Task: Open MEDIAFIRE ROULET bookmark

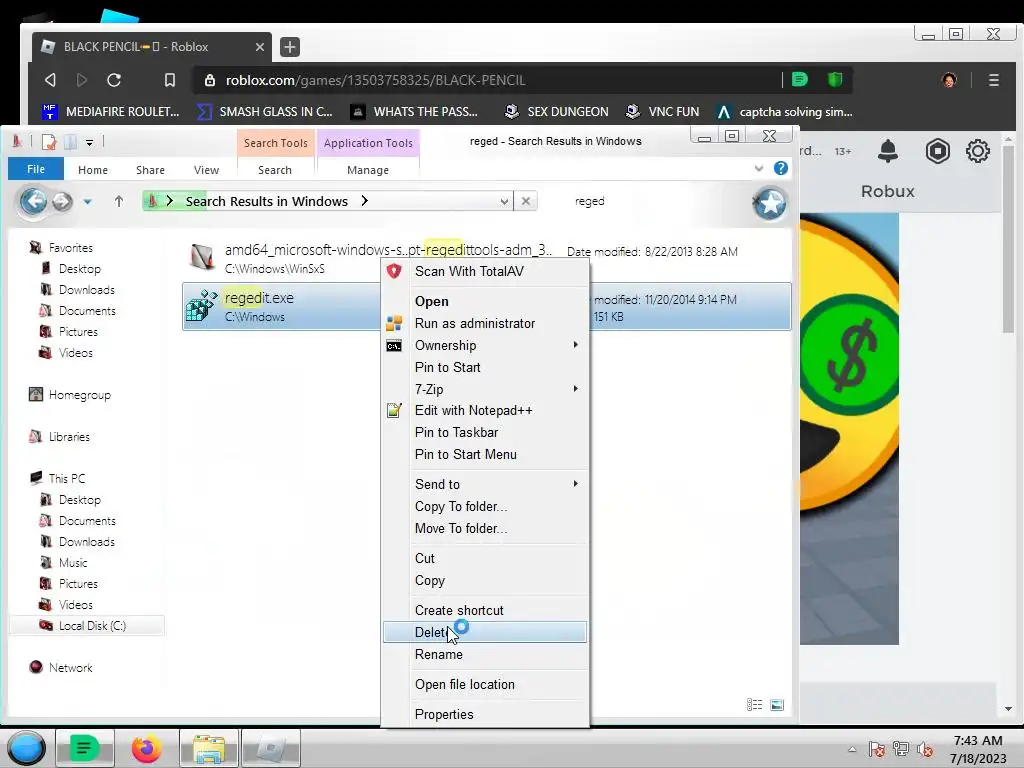Action: click(x=110, y=112)
